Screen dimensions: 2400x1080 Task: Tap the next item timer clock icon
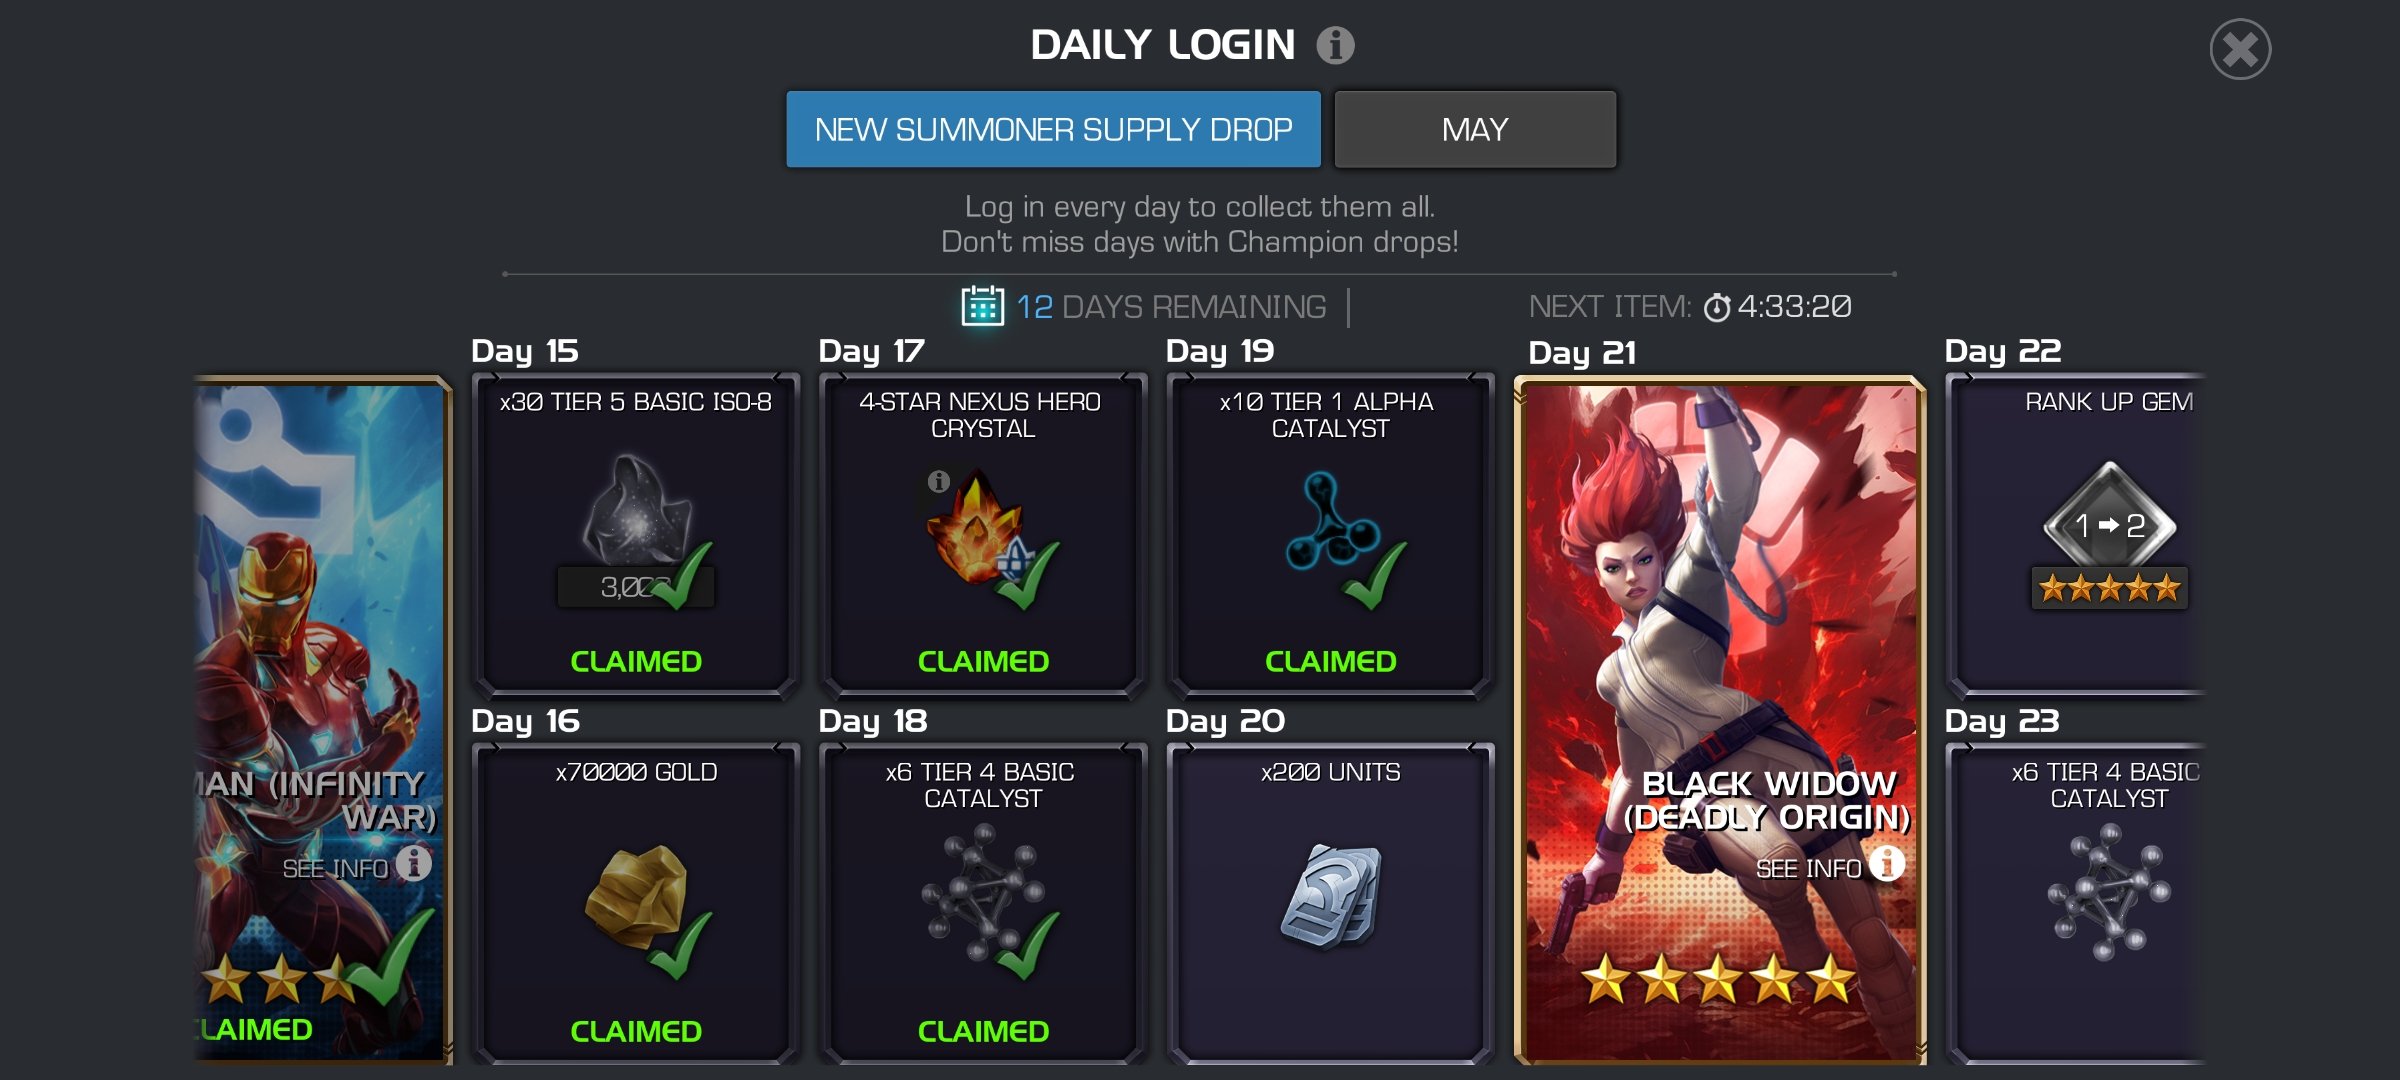[1716, 307]
